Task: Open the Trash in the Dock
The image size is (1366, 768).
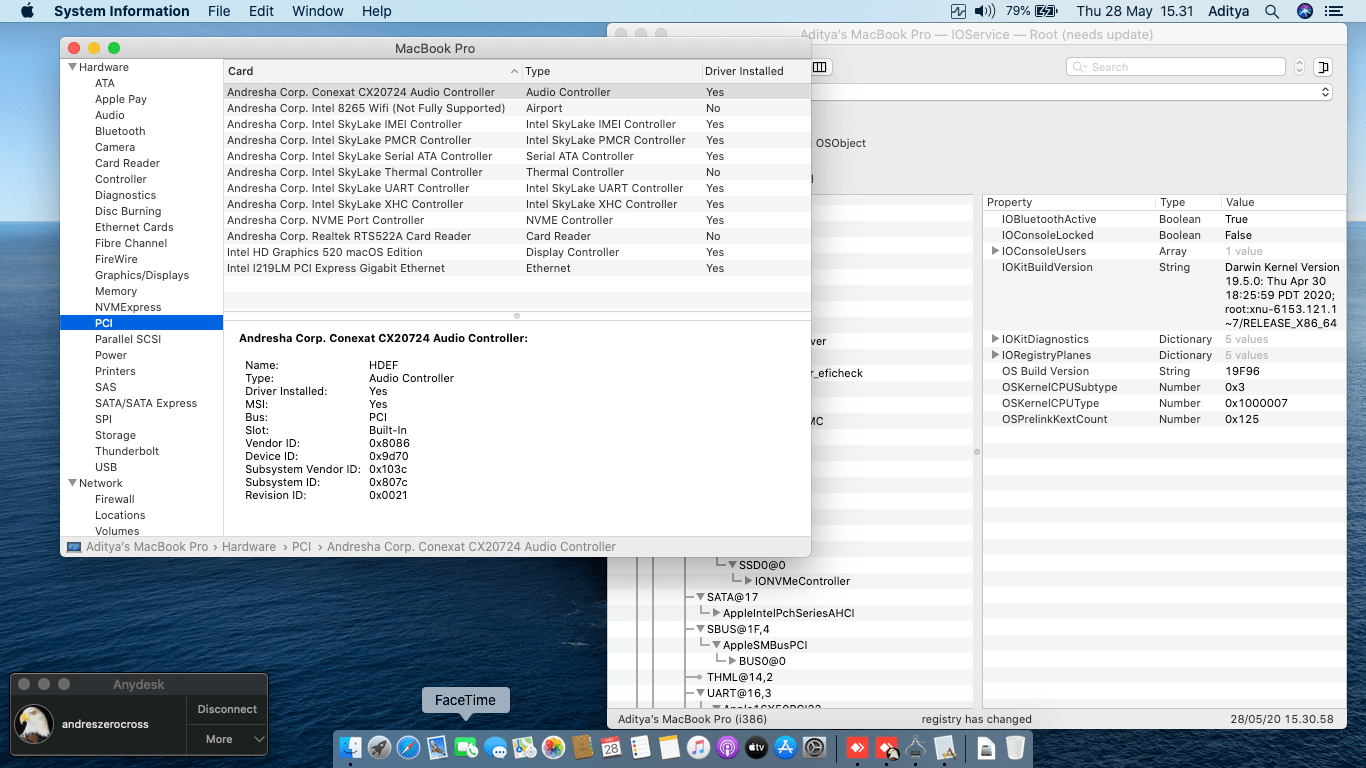Action: point(1015,747)
